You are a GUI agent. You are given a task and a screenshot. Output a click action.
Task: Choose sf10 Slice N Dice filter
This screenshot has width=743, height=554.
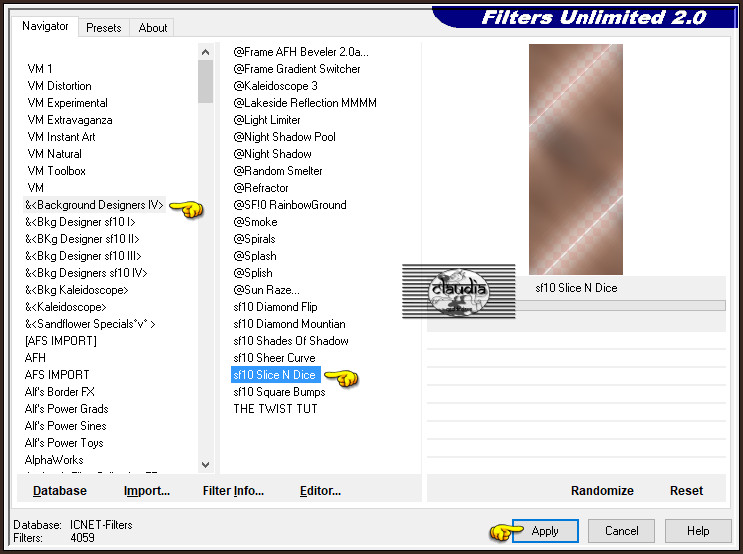[276, 375]
